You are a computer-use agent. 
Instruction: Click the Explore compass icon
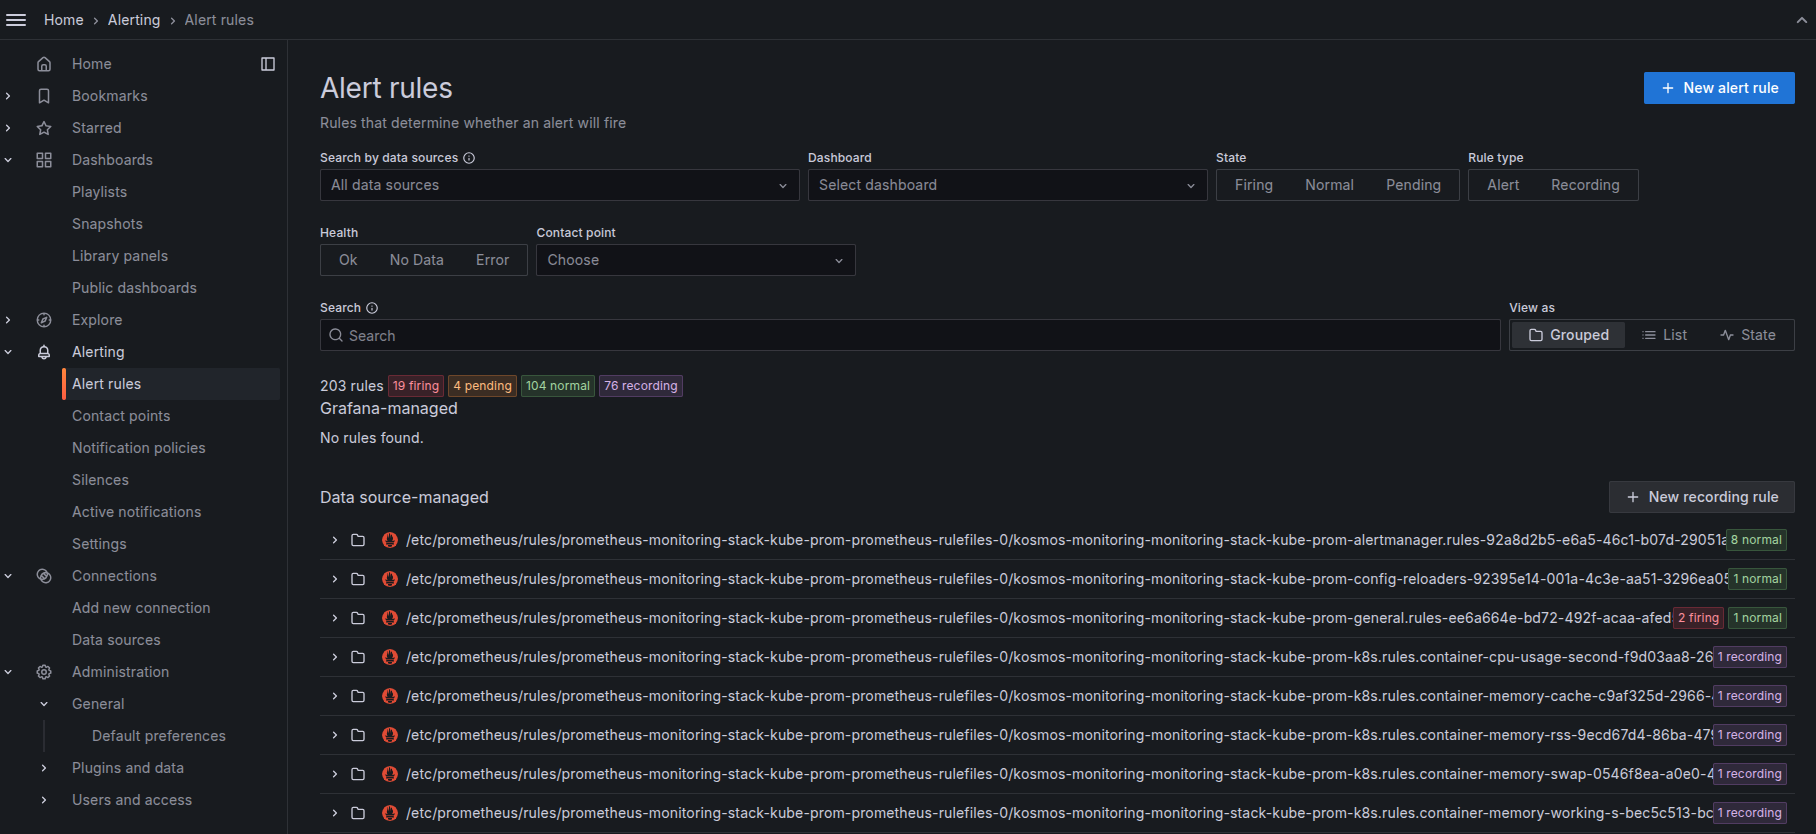44,320
